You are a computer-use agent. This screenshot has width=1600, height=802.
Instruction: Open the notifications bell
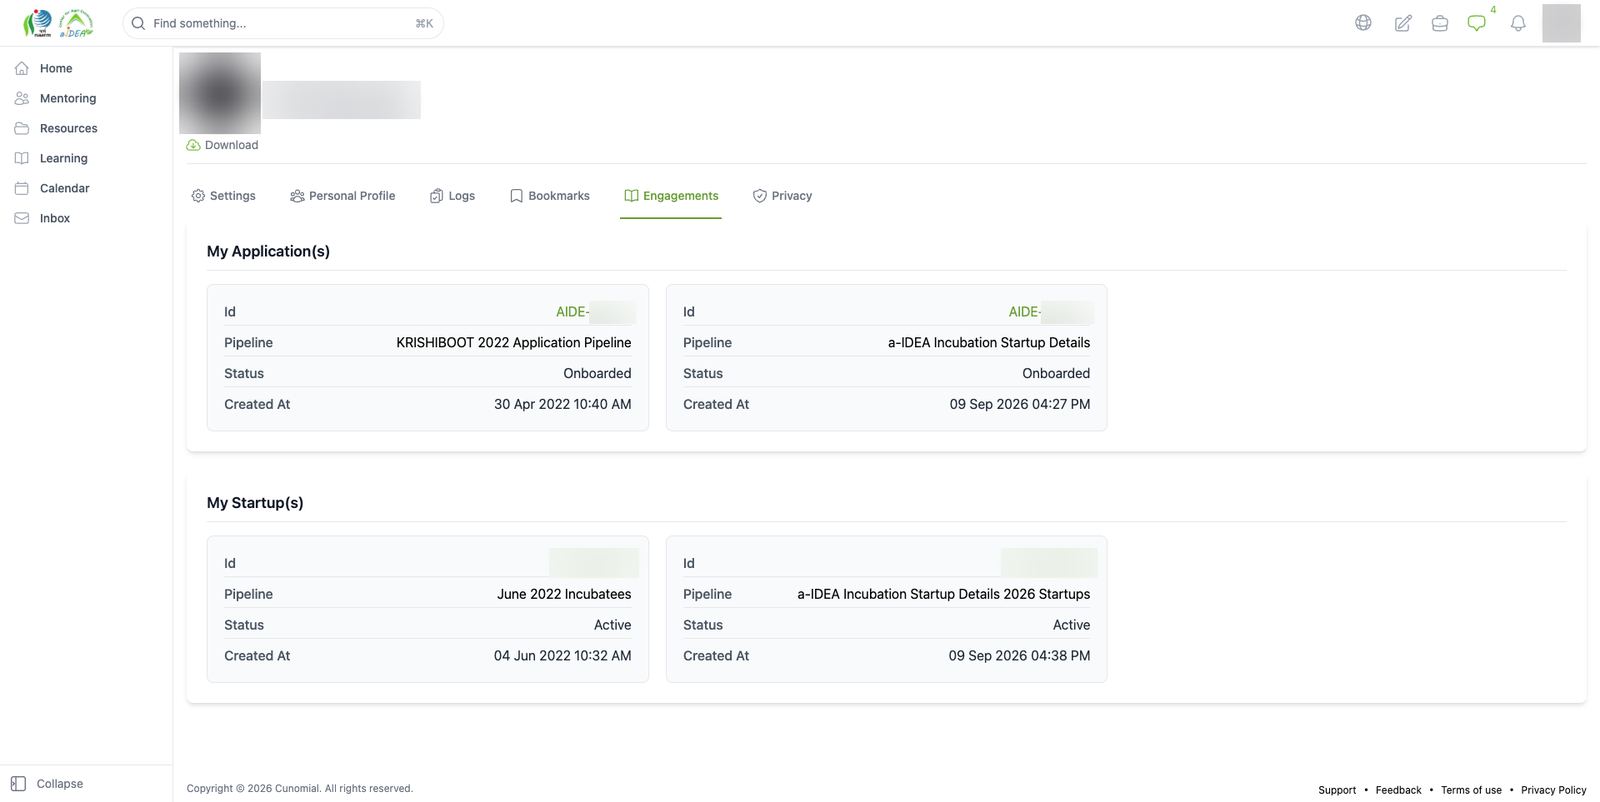pyautogui.click(x=1518, y=23)
